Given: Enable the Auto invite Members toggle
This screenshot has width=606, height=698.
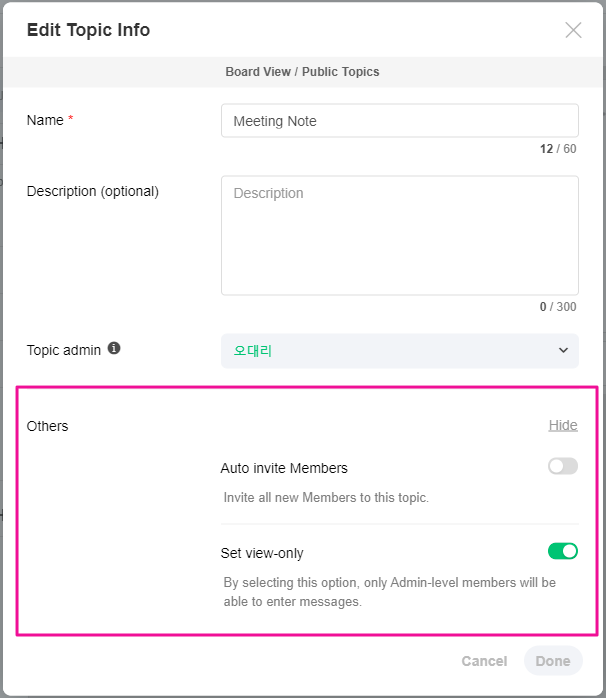Looking at the screenshot, I should click(x=562, y=466).
